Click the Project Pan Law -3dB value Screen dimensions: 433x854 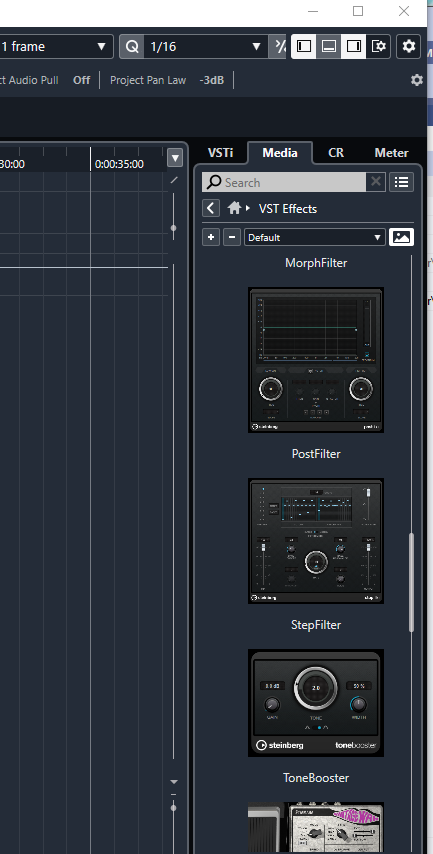[211, 80]
